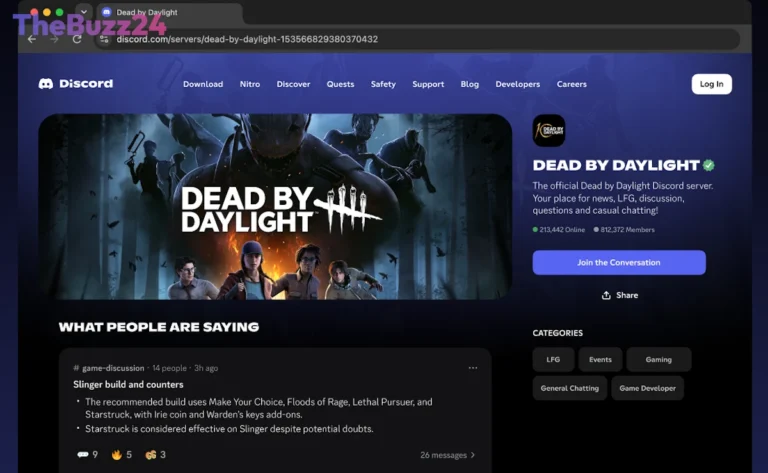The width and height of the screenshot is (768, 473).
Task: Open the post options three-dot menu
Action: tap(473, 368)
